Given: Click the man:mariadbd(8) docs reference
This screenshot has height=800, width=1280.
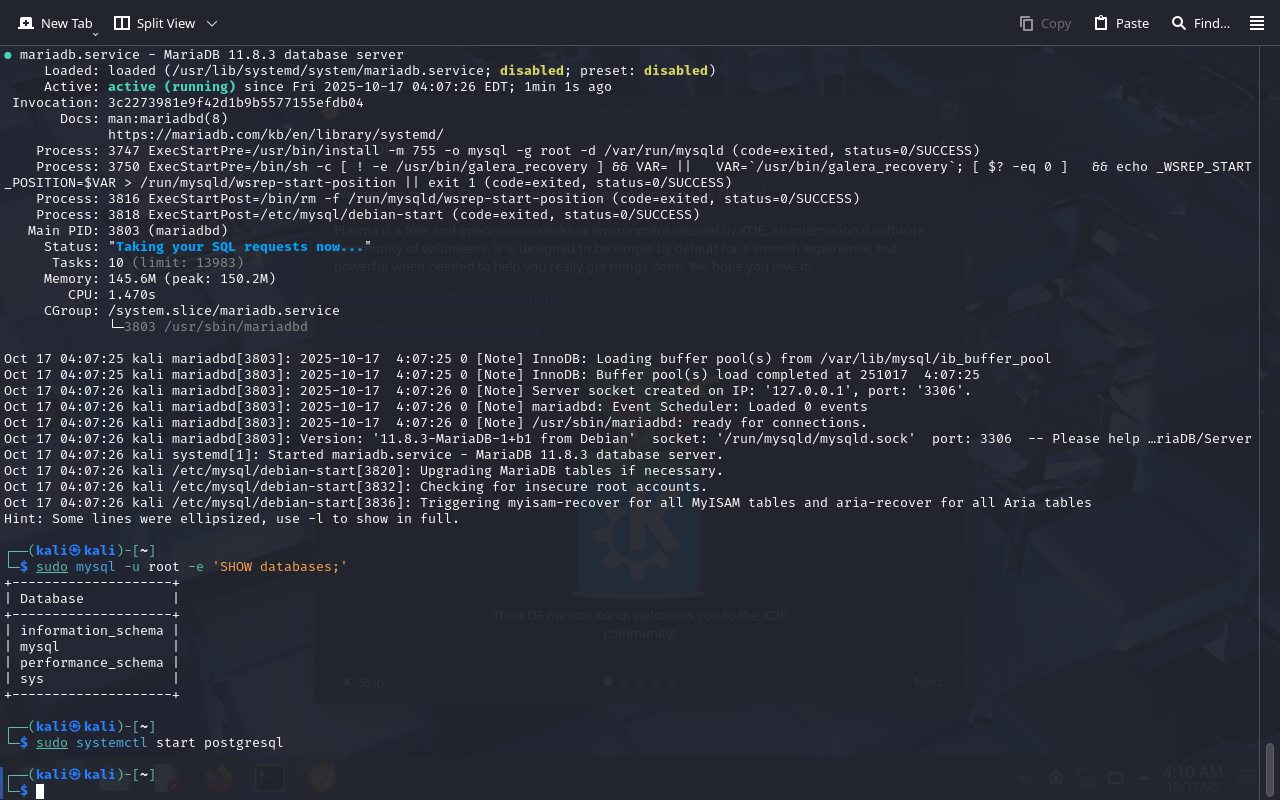Looking at the screenshot, I should click(x=168, y=118).
